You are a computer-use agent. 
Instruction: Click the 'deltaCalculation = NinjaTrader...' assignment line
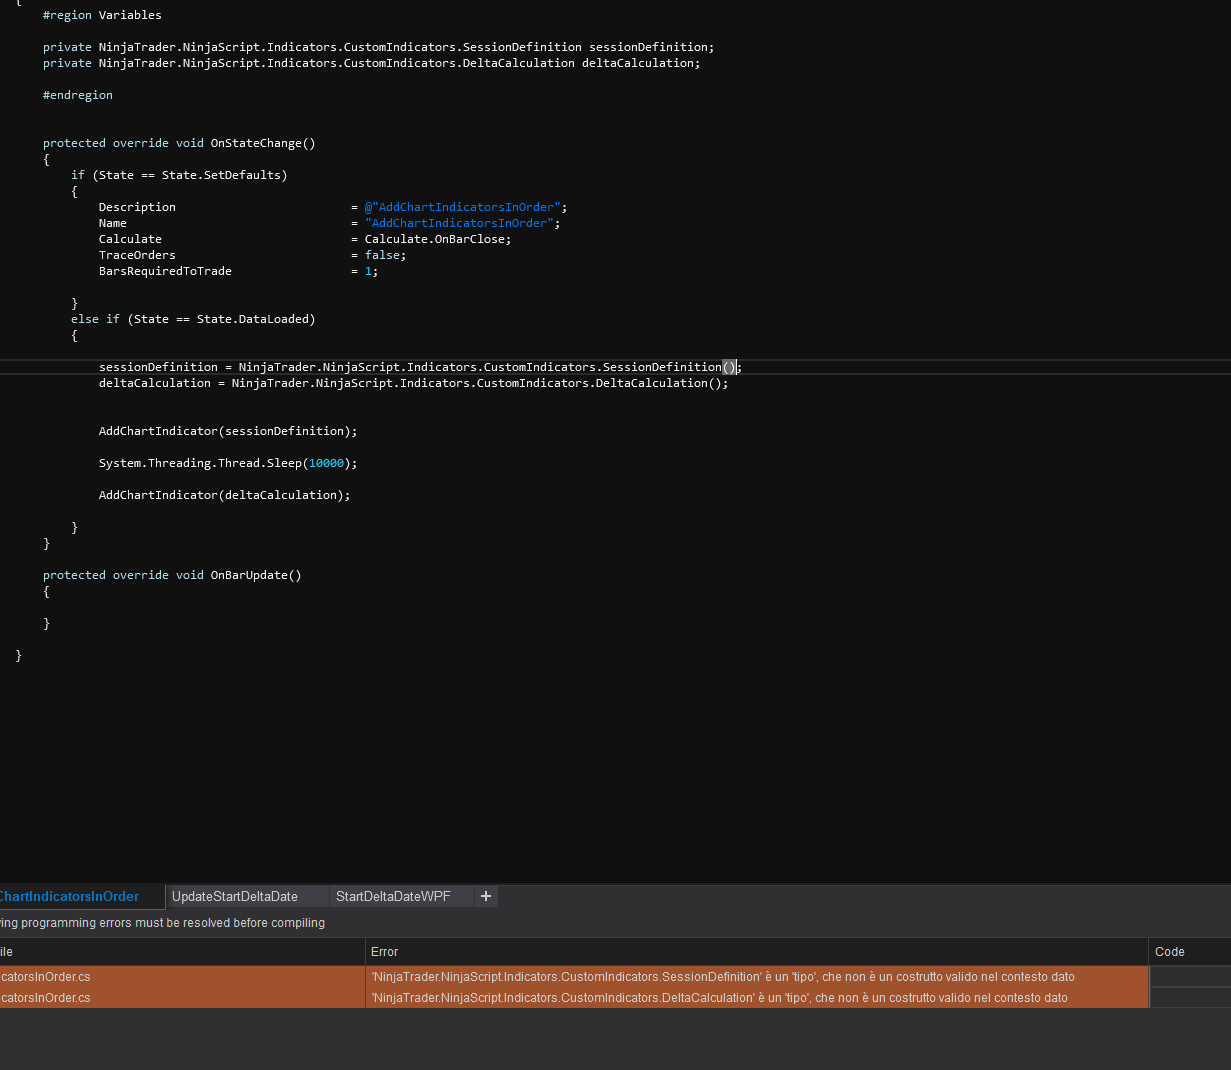coord(414,383)
